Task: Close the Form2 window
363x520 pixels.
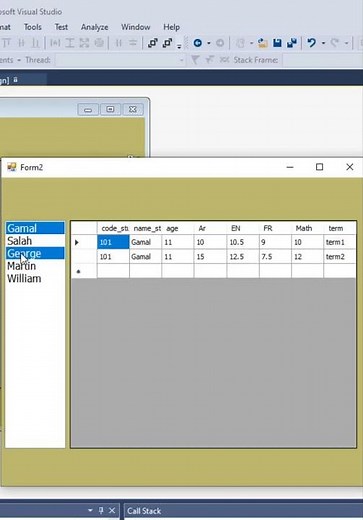Action: click(x=349, y=167)
